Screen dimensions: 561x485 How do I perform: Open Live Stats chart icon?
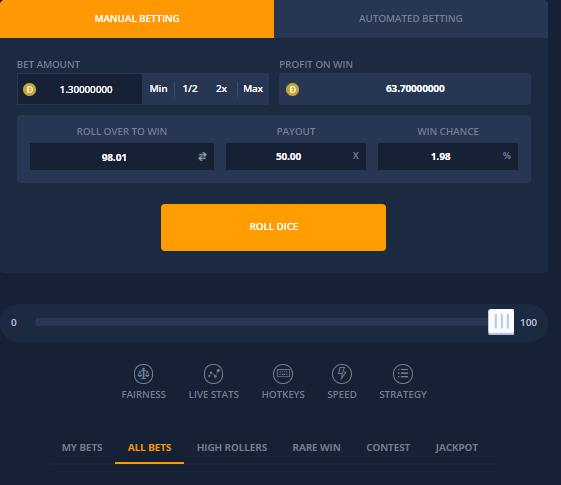(214, 374)
